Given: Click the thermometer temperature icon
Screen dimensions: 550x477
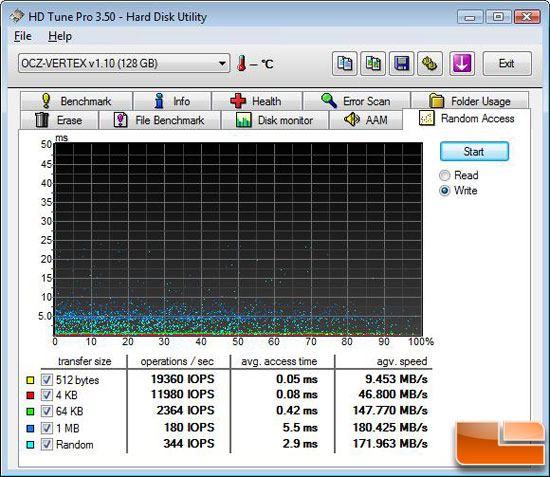Looking at the screenshot, I should 241,63.
